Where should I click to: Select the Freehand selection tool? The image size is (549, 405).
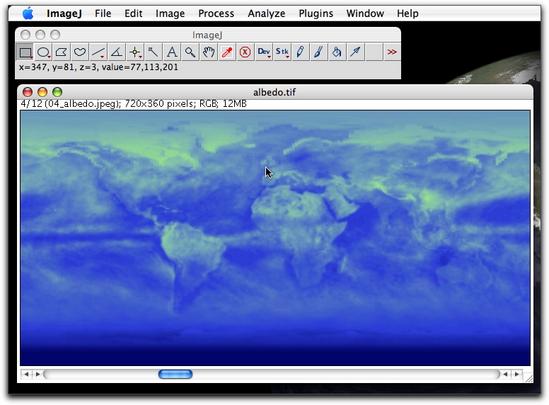click(80, 53)
